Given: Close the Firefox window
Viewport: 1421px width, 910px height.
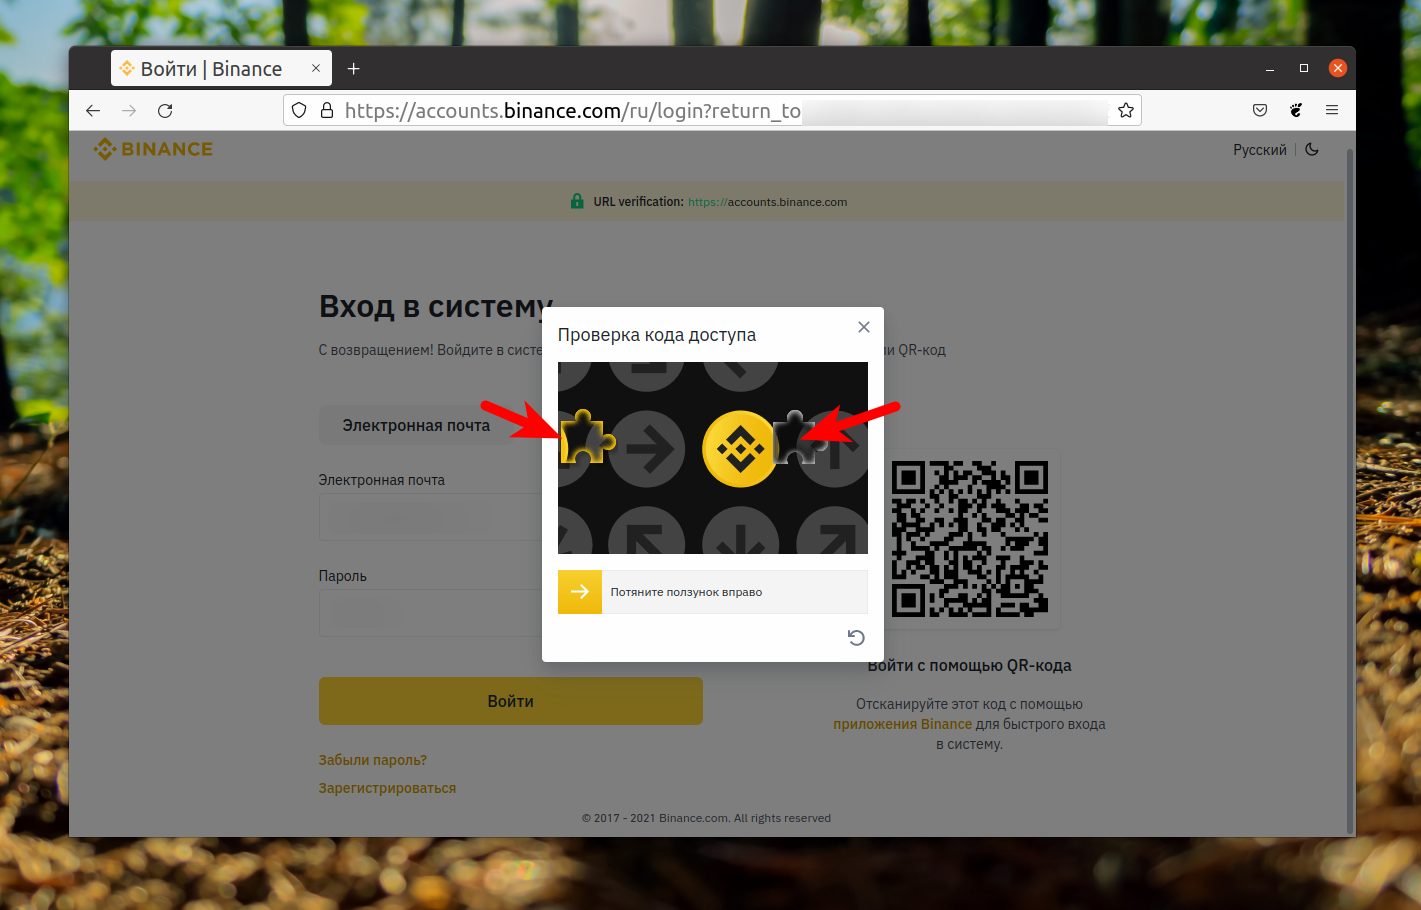Looking at the screenshot, I should (x=1338, y=68).
